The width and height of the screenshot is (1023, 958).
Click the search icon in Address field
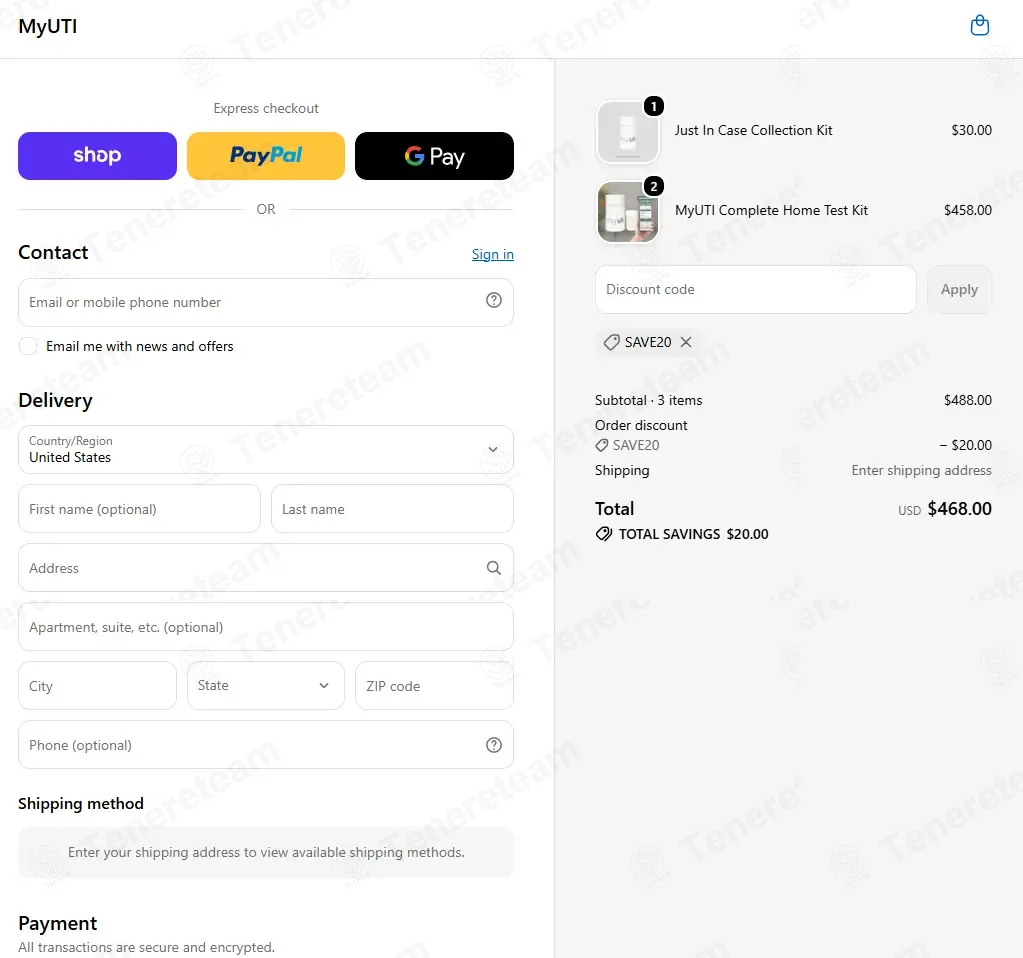pos(494,568)
